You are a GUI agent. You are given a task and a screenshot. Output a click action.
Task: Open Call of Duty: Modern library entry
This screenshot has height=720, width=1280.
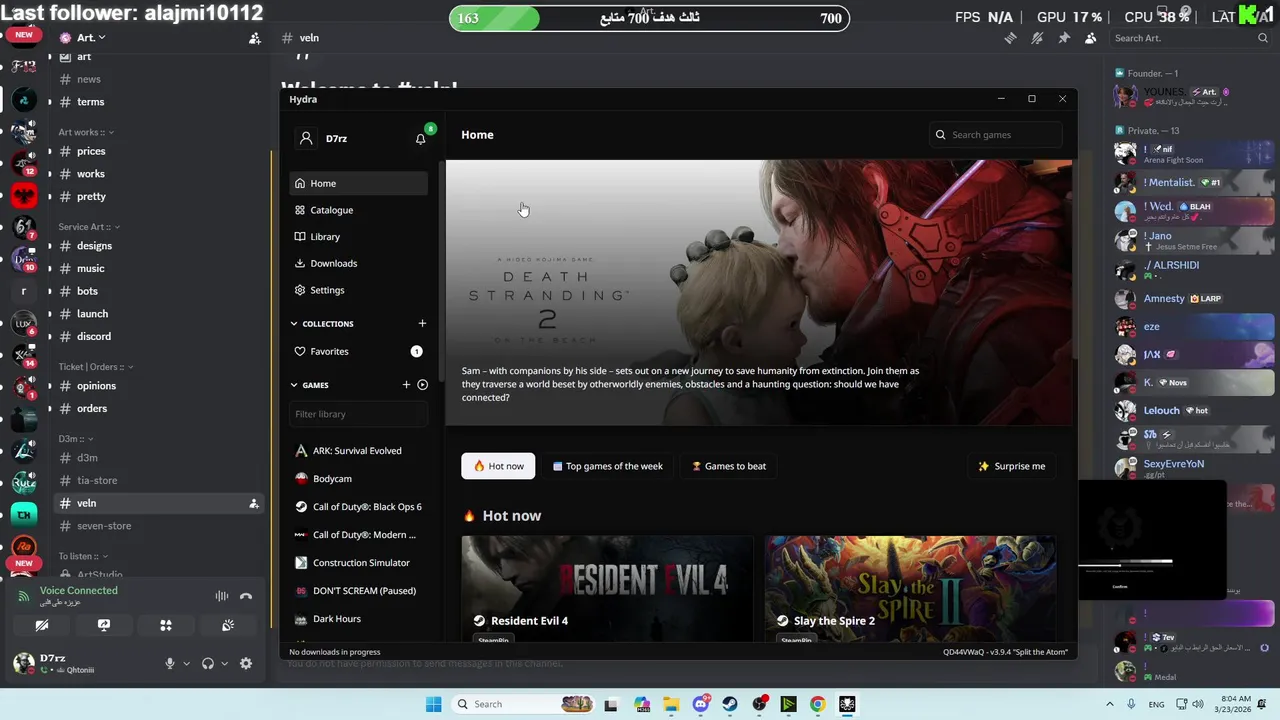359,535
